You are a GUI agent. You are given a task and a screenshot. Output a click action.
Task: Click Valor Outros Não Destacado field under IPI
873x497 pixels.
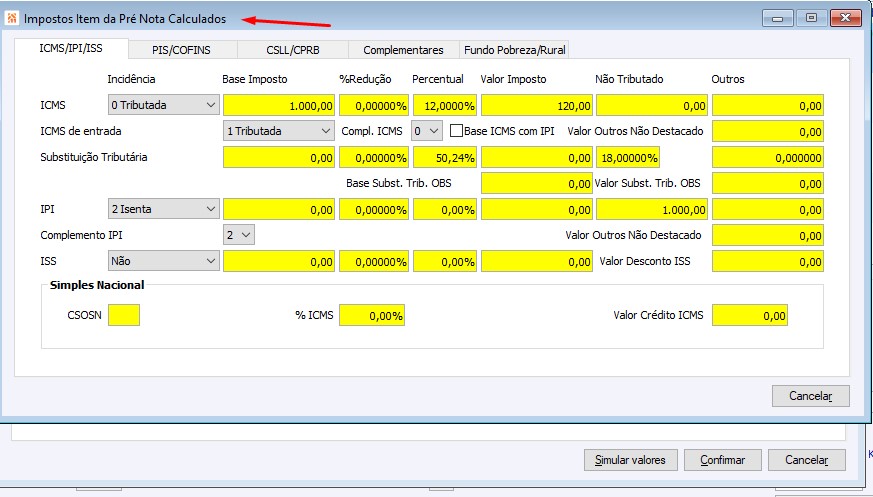[768, 235]
